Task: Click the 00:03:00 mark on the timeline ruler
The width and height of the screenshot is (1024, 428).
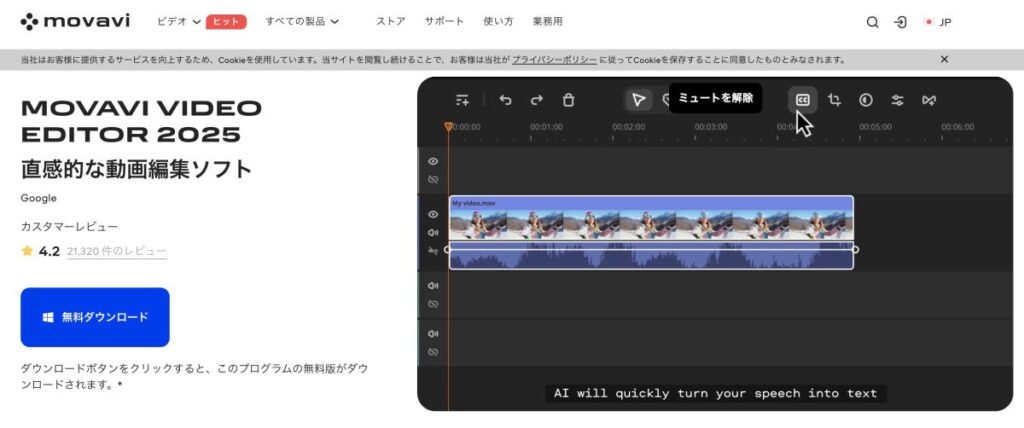Action: 711,127
